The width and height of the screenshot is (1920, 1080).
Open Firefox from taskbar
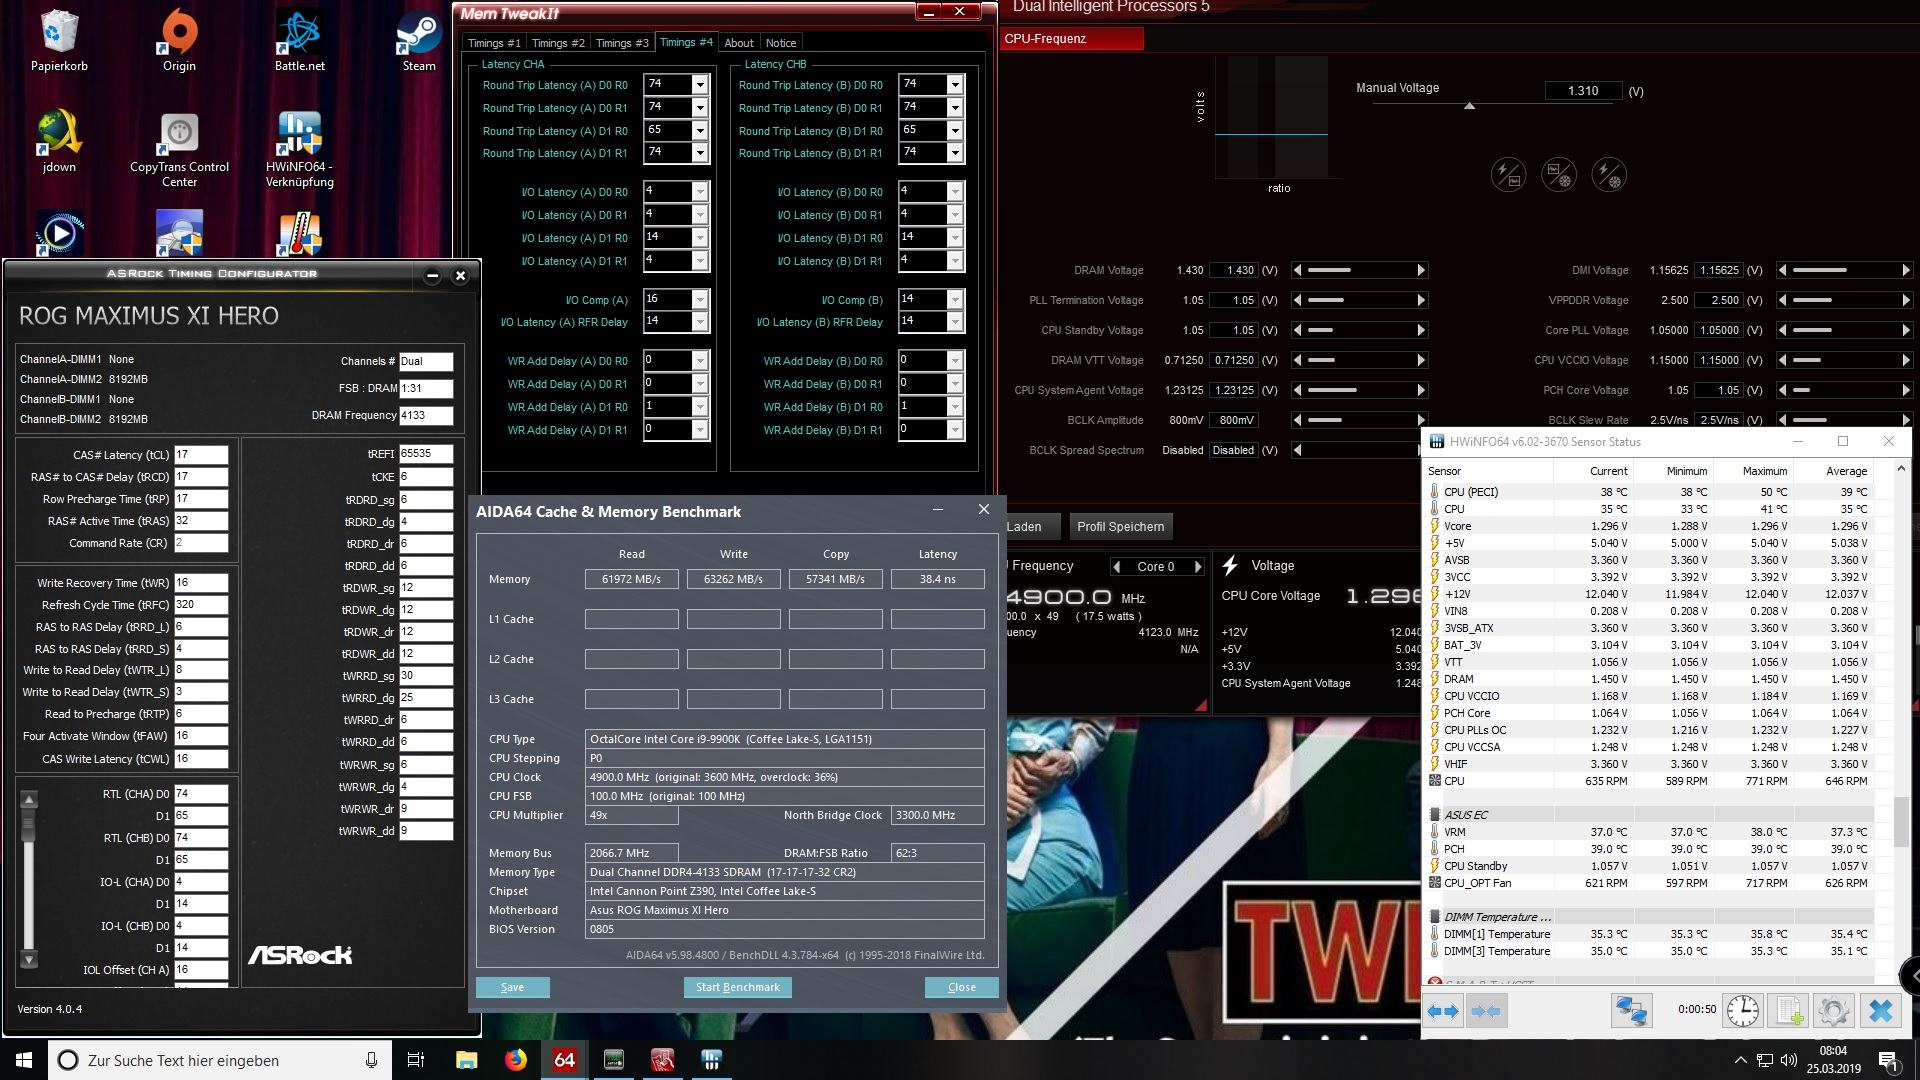tap(515, 1060)
